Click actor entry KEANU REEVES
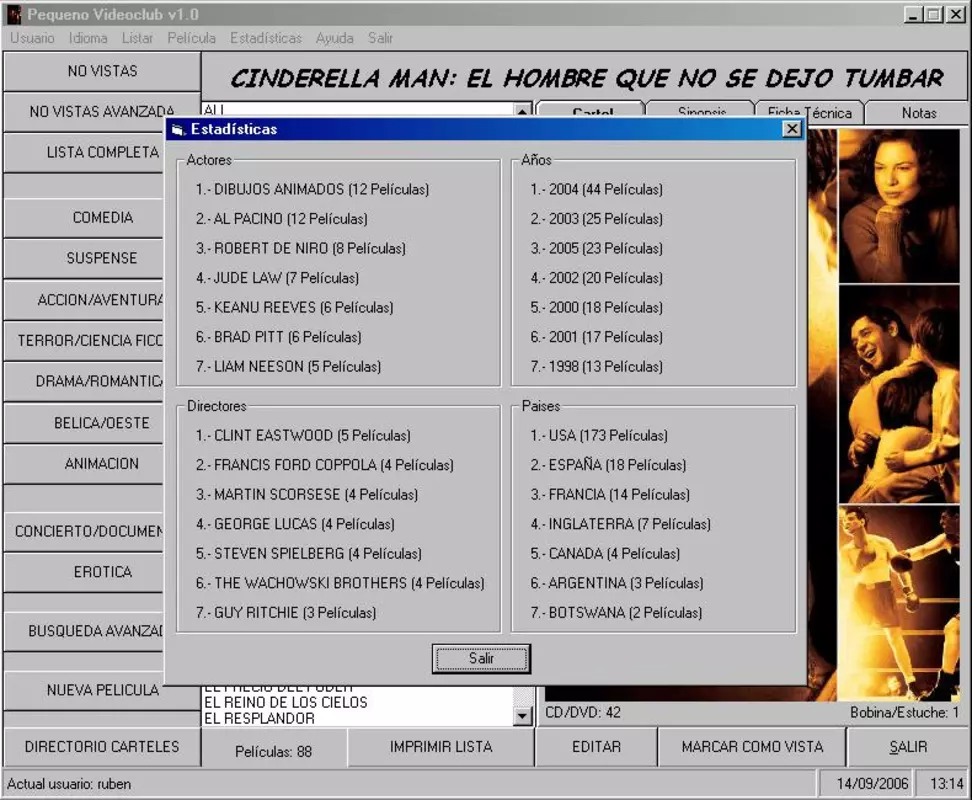The height and width of the screenshot is (800, 972). click(294, 307)
